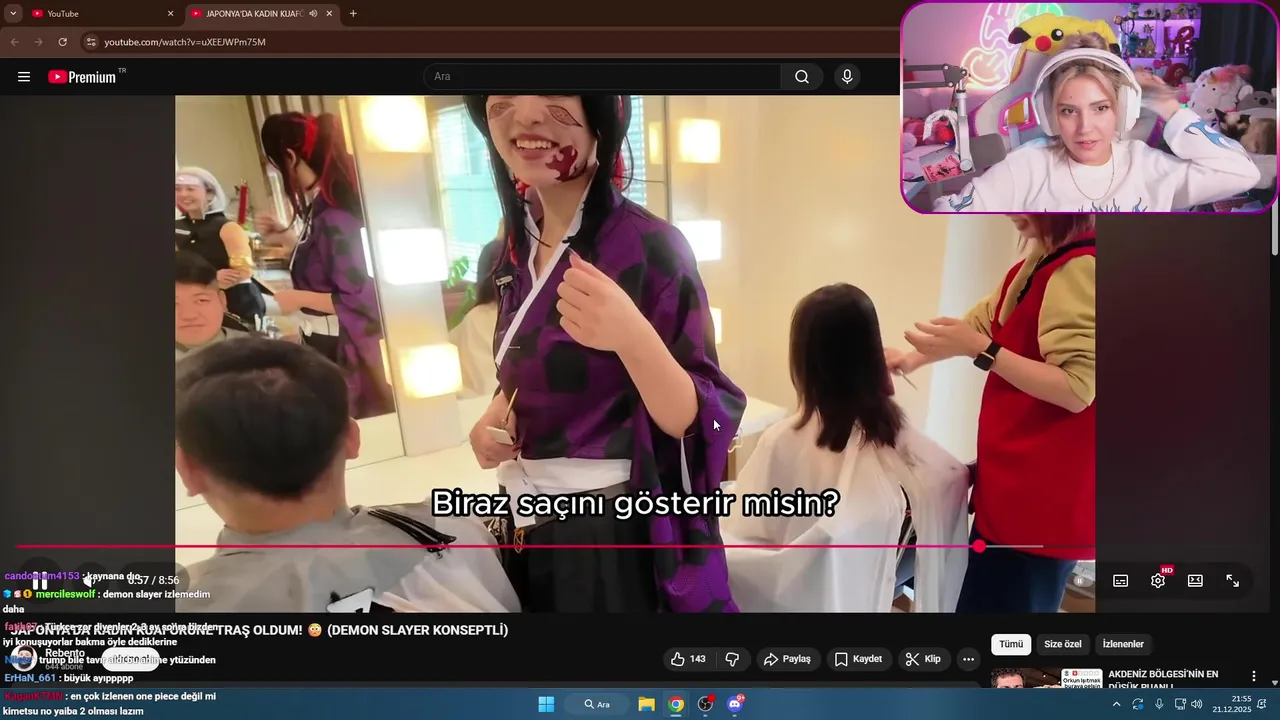Mute tab via speaker icon on tab
This screenshot has height=720, width=1280.
pyautogui.click(x=313, y=13)
